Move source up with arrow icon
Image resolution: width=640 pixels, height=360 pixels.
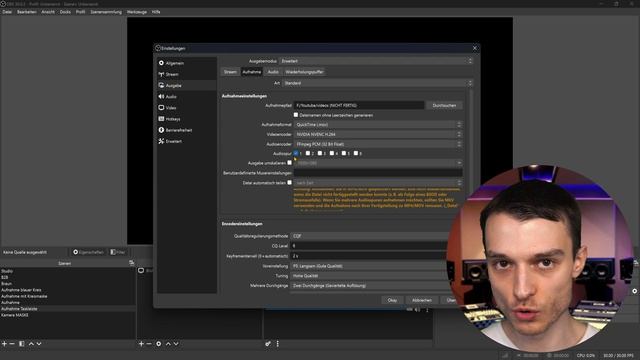point(168,344)
